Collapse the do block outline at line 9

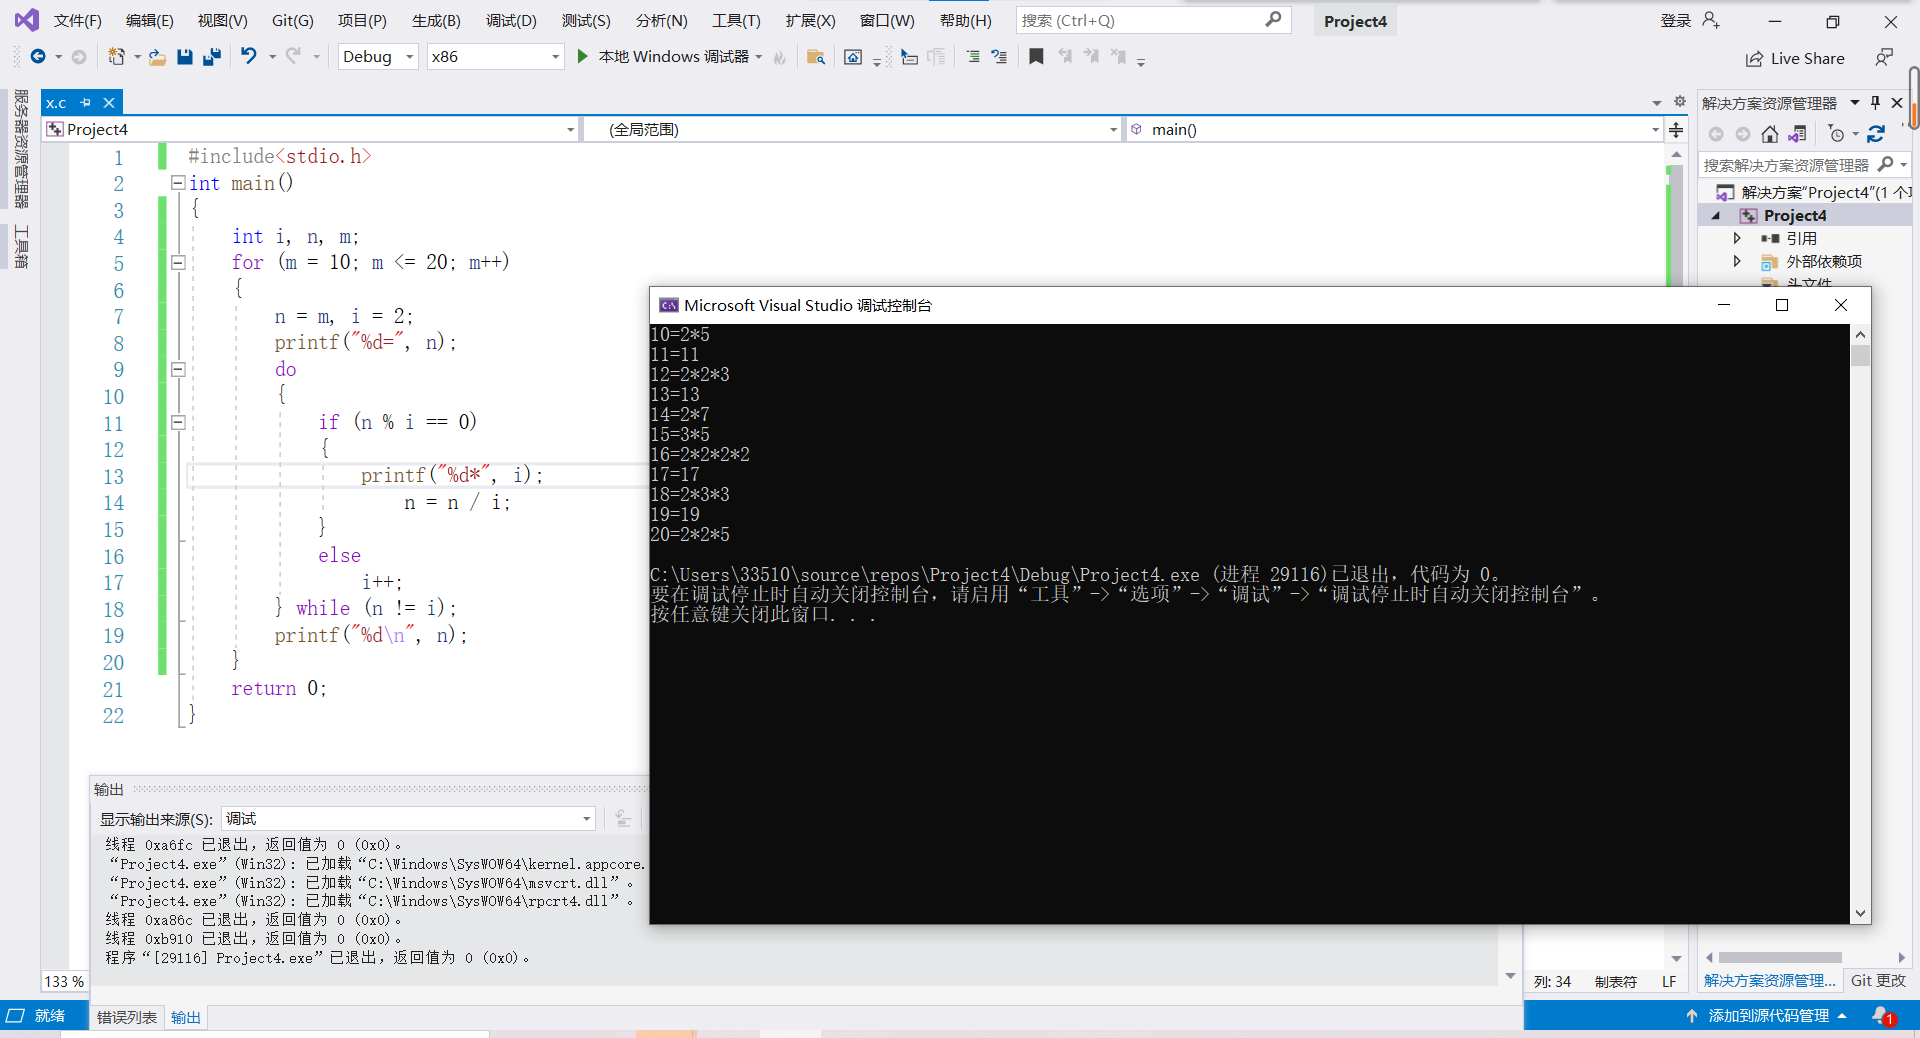click(x=178, y=369)
